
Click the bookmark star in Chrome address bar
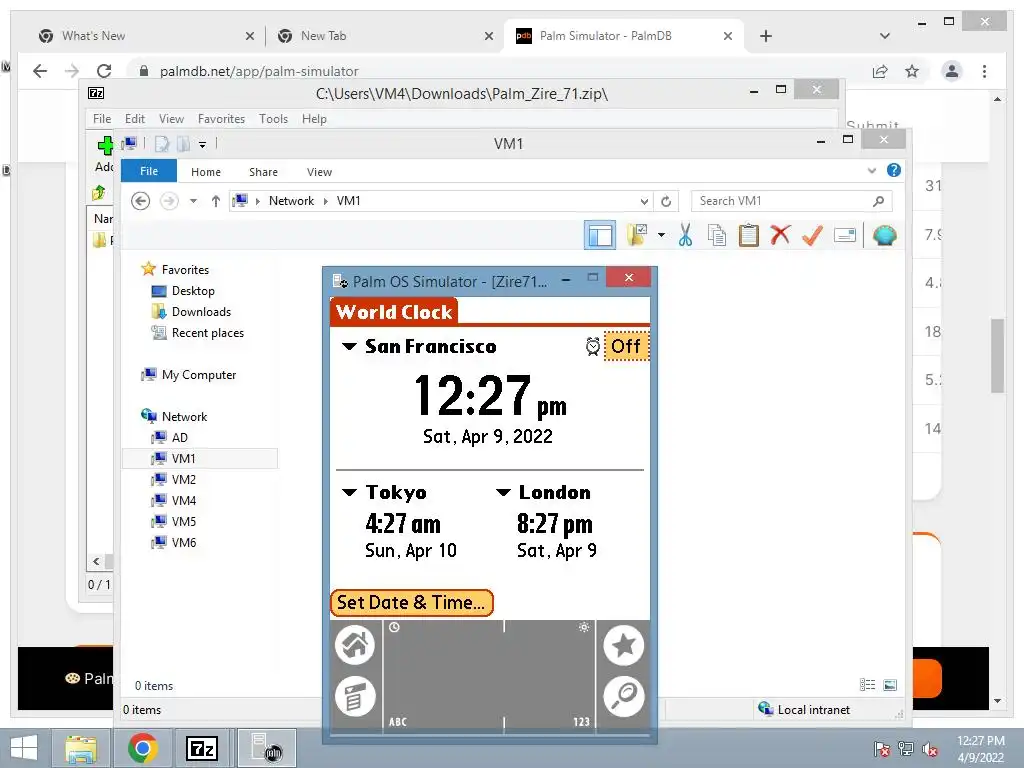912,71
